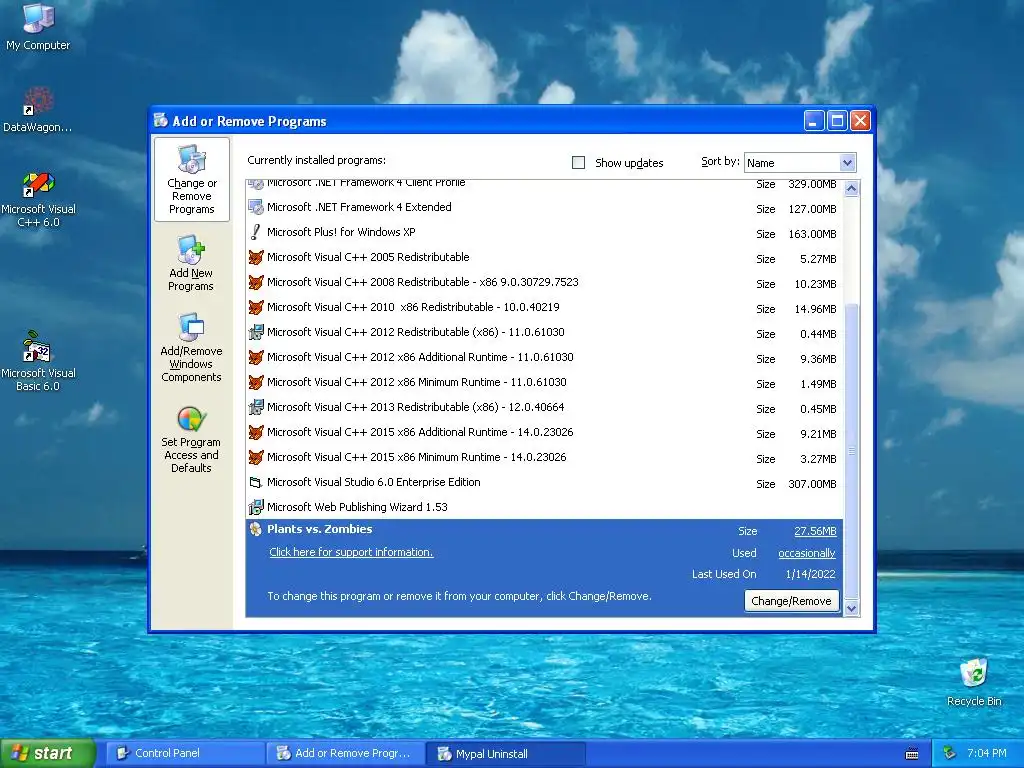Click Visual C++ 2015 x86 Minimum Runtime icon
The width and height of the screenshot is (1024, 768).
[x=255, y=457]
